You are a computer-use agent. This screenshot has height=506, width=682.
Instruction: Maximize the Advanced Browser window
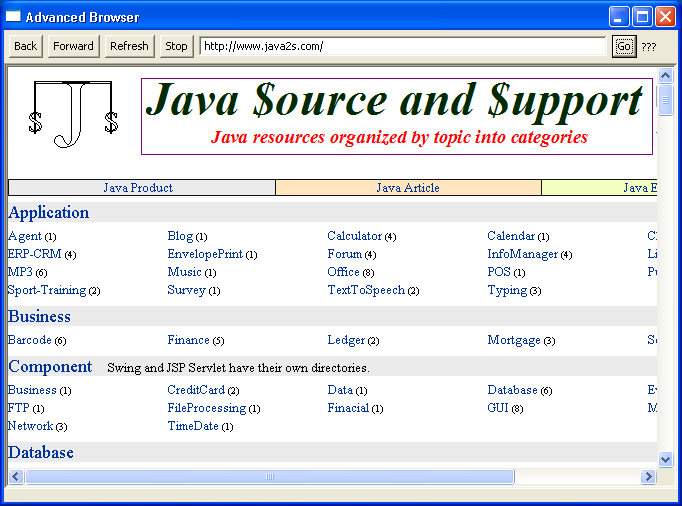point(642,17)
